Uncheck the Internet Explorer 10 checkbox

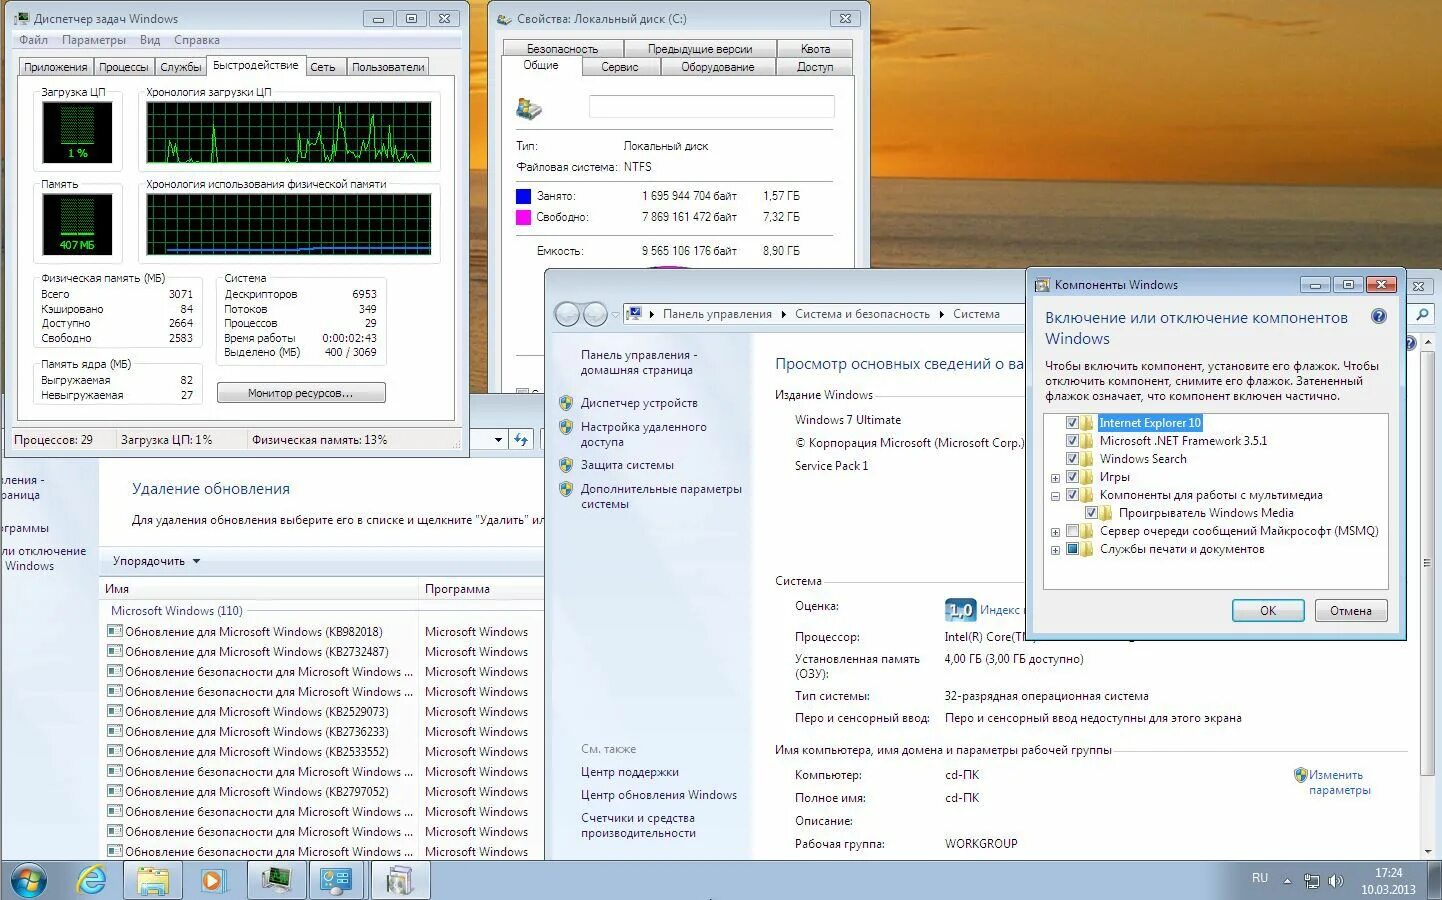[x=1072, y=423]
